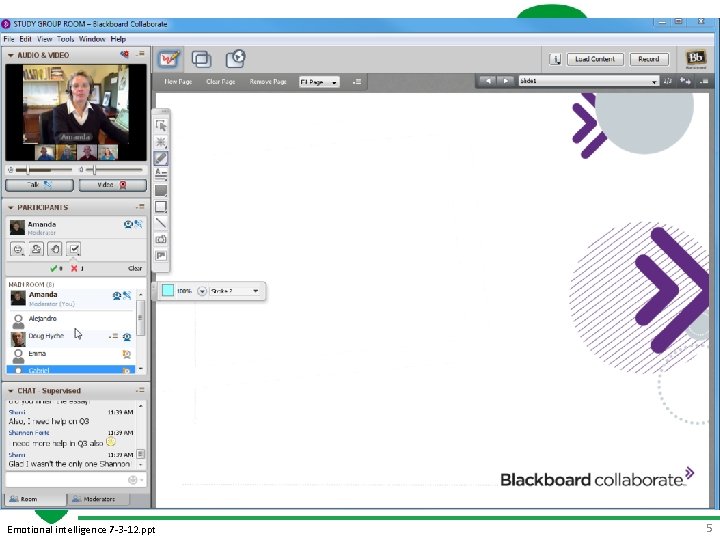
Task: Clear the polling responses
Action: coord(135,268)
